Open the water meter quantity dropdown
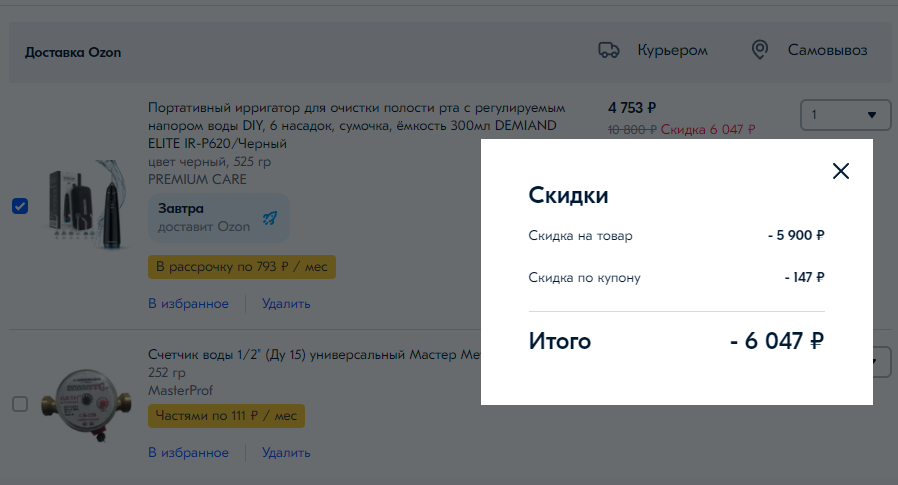 [x=879, y=361]
